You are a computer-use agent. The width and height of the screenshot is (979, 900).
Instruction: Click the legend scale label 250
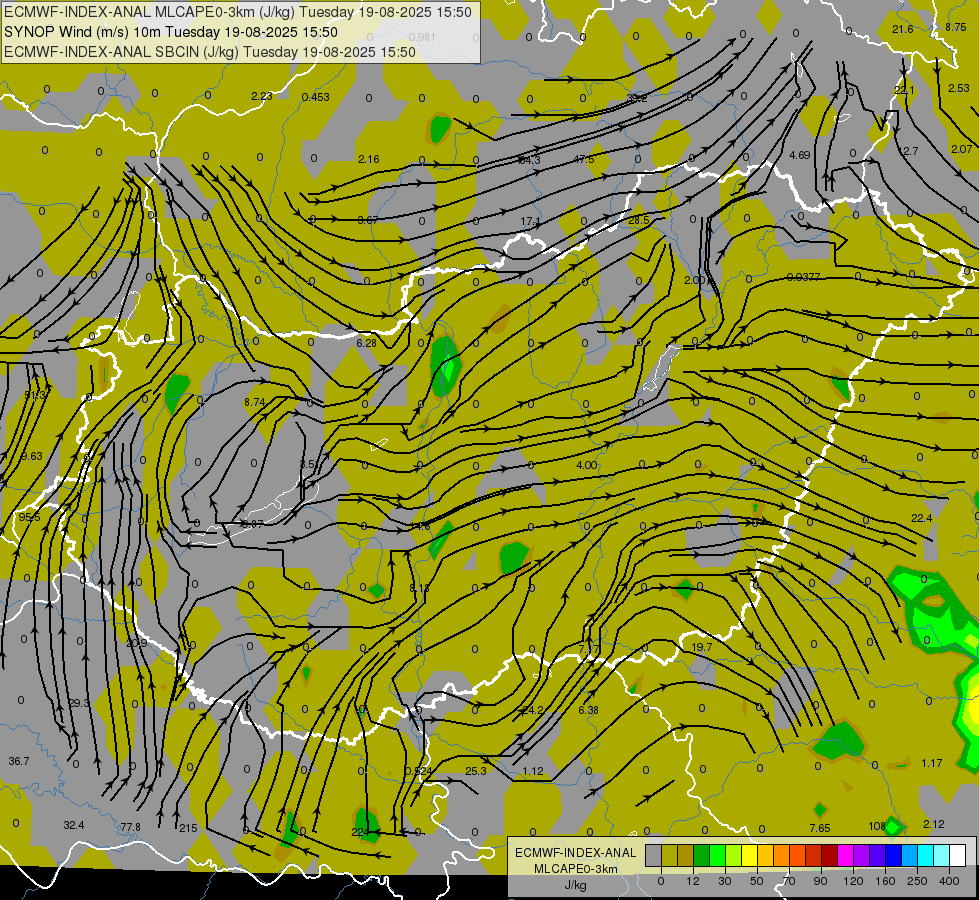click(x=917, y=881)
